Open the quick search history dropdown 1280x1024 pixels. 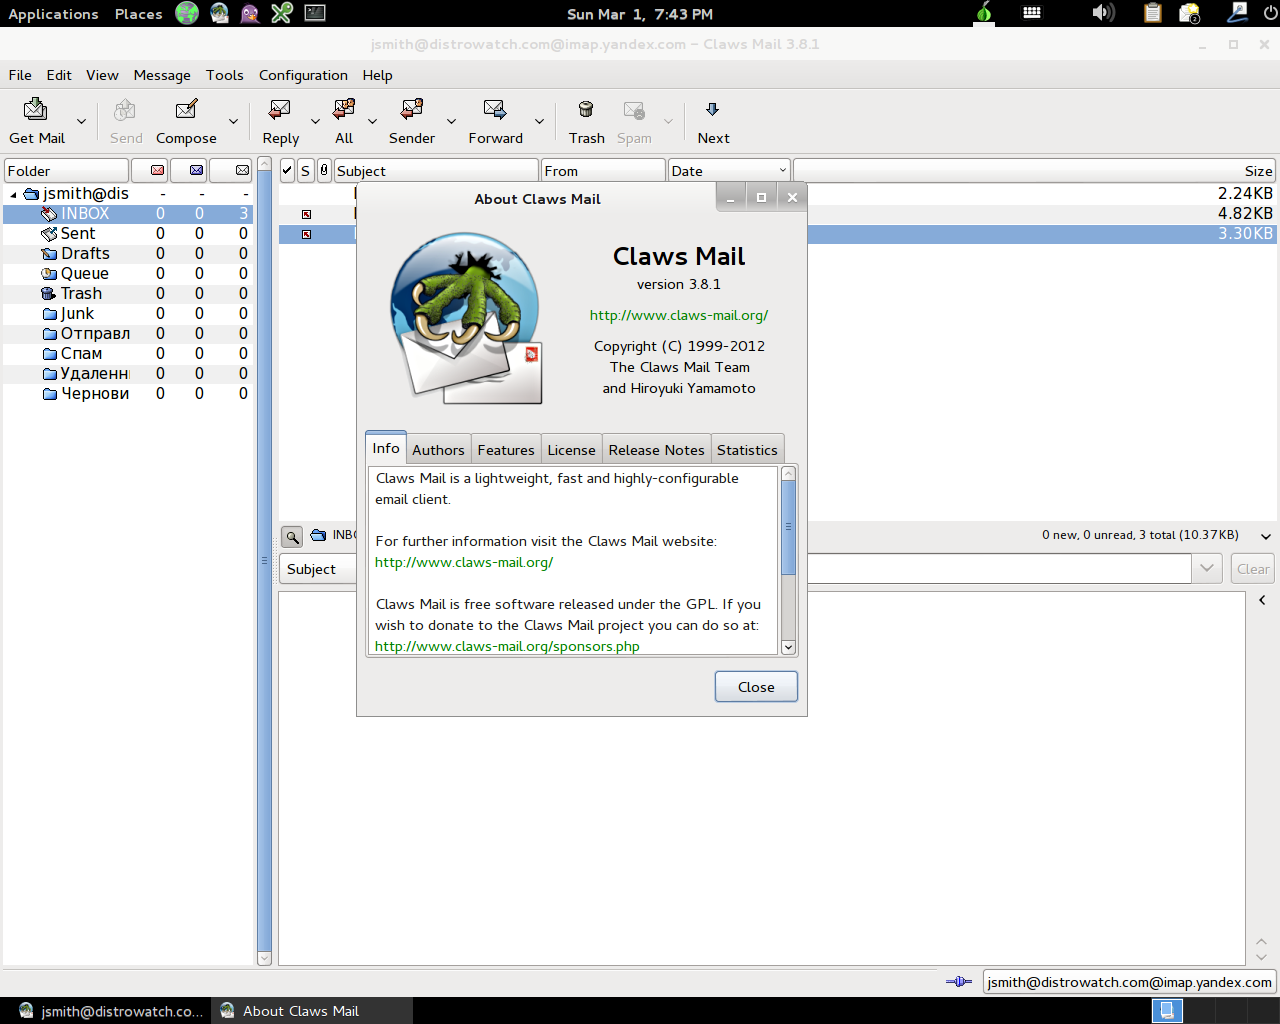tap(1207, 568)
